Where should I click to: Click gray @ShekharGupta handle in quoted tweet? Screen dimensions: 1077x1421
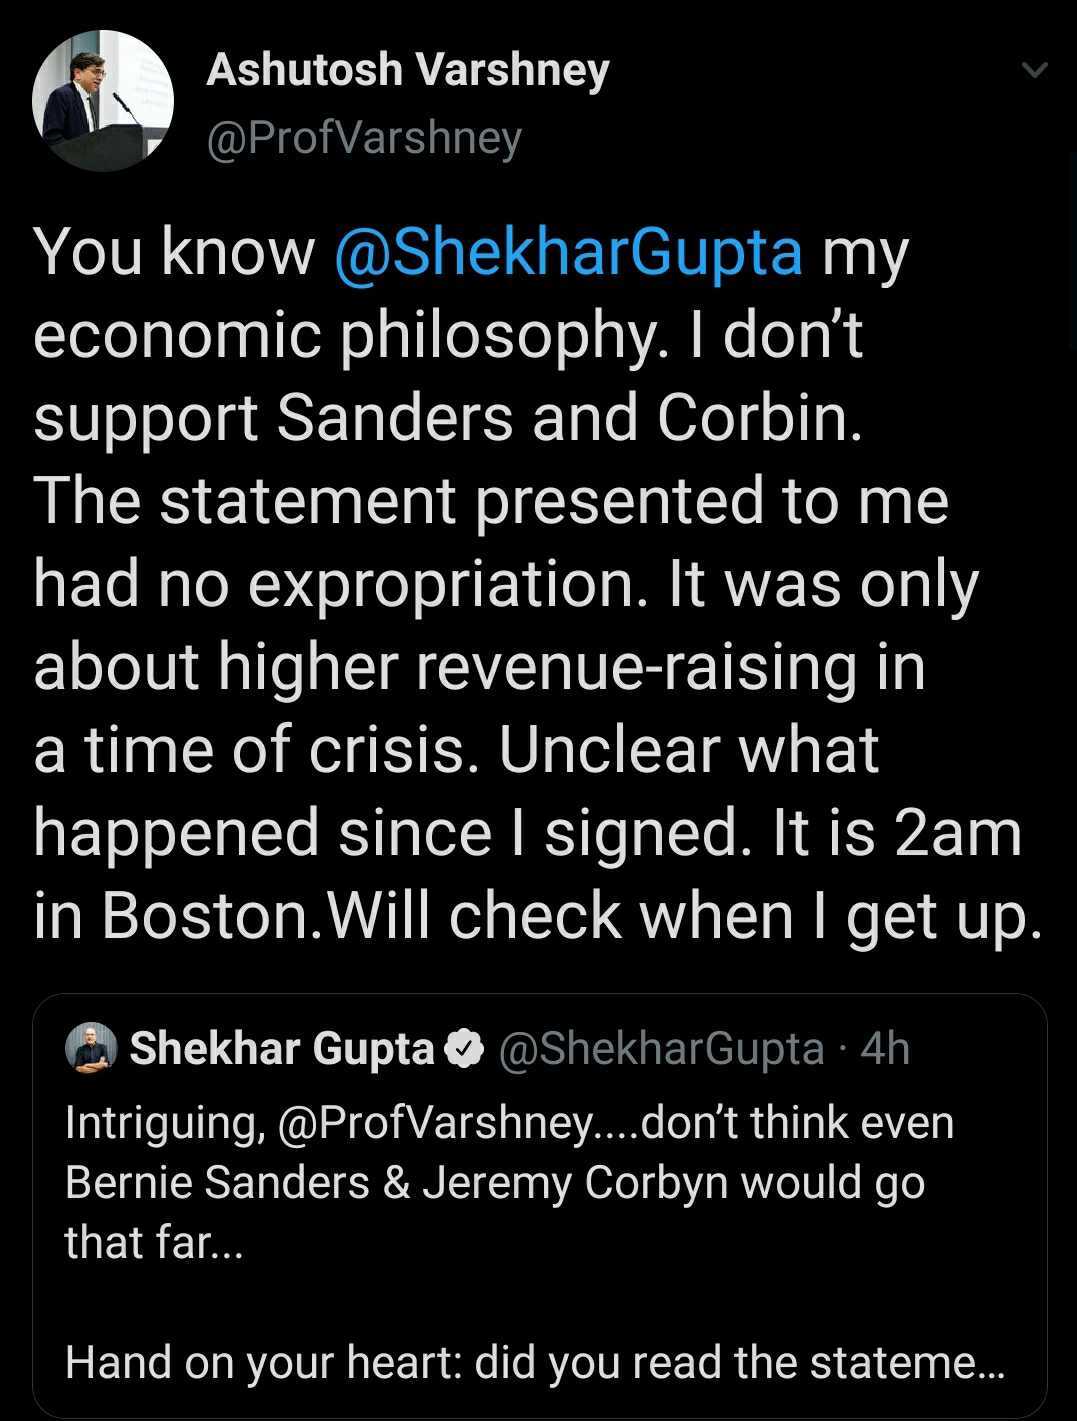pyautogui.click(x=661, y=1049)
